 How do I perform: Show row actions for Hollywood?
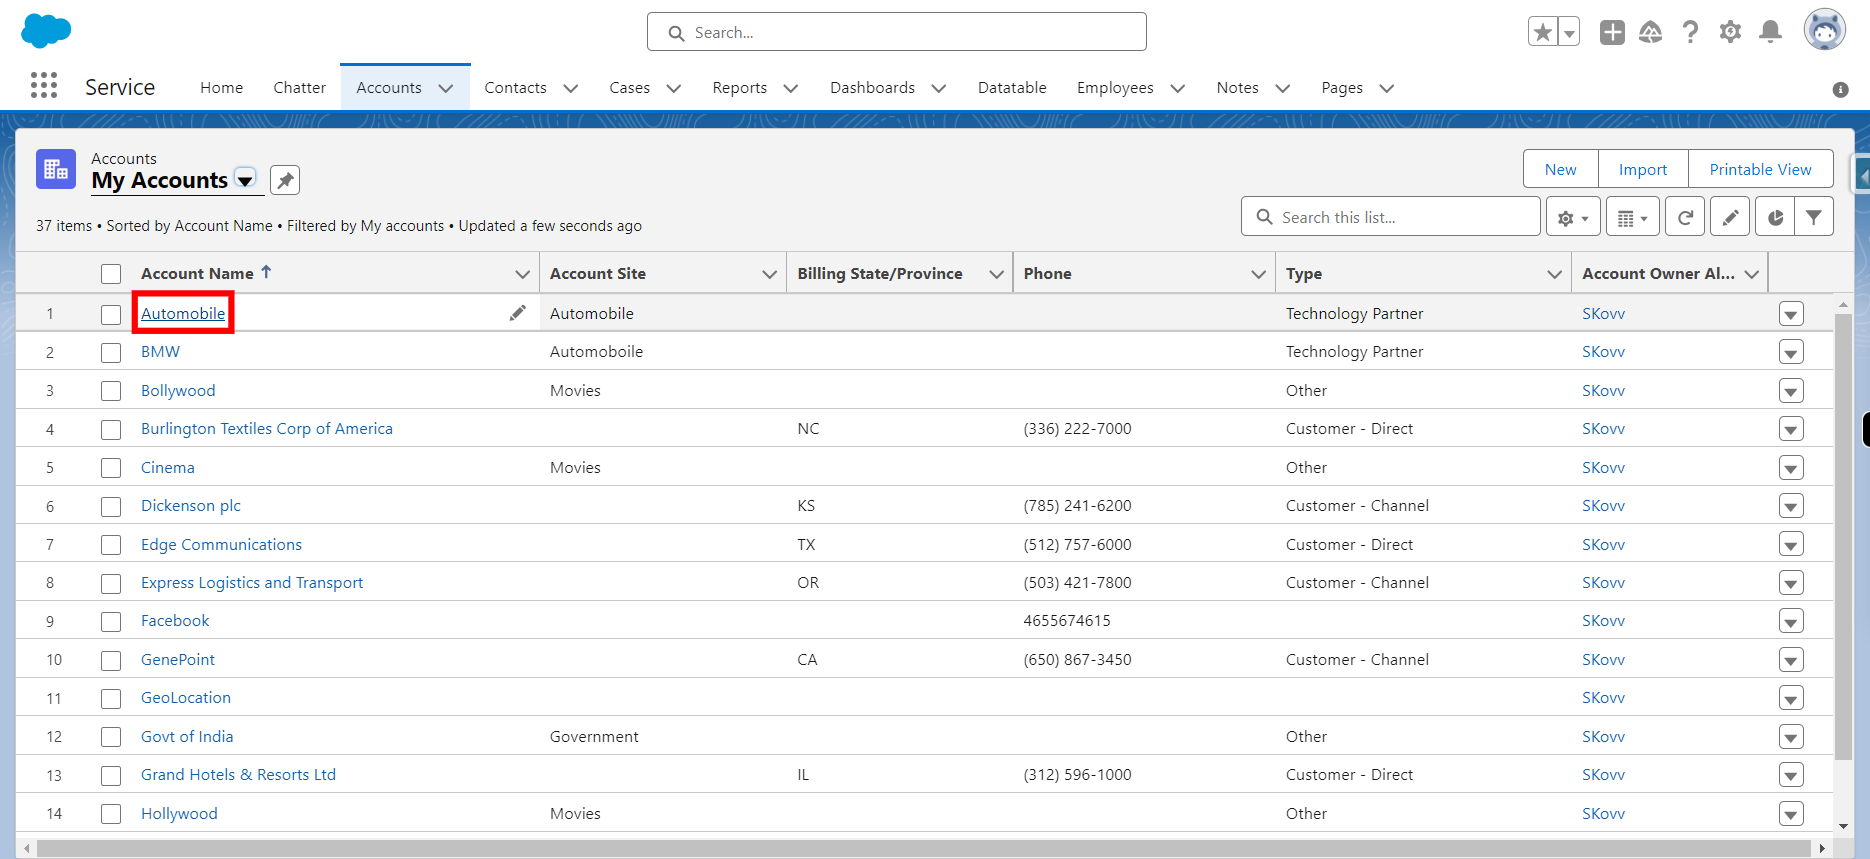[1791, 814]
